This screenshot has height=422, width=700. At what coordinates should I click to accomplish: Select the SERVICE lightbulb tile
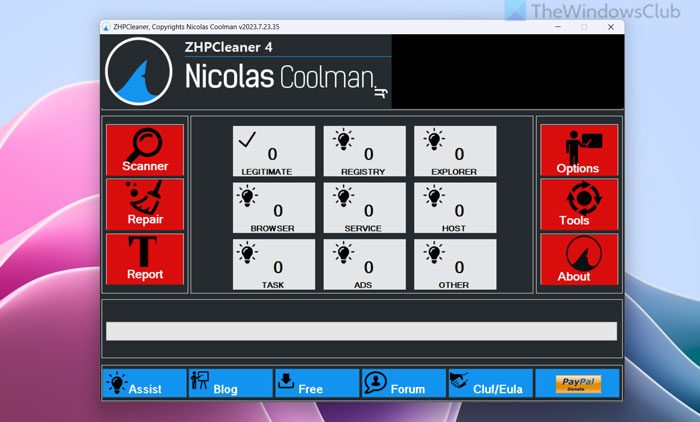click(364, 208)
